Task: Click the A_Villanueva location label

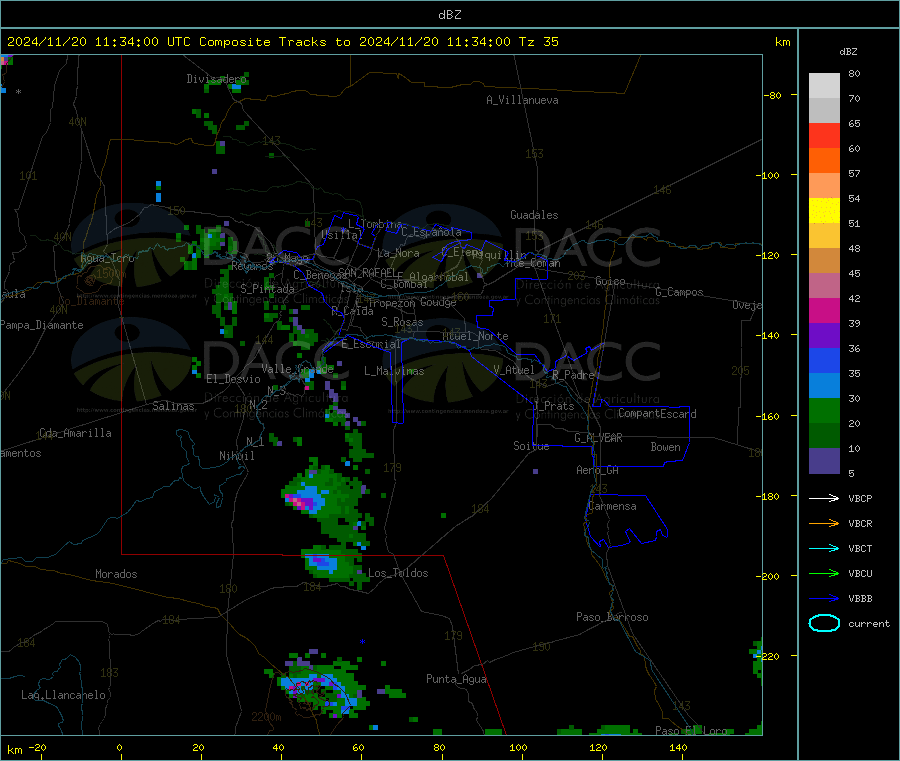Action: pos(522,100)
